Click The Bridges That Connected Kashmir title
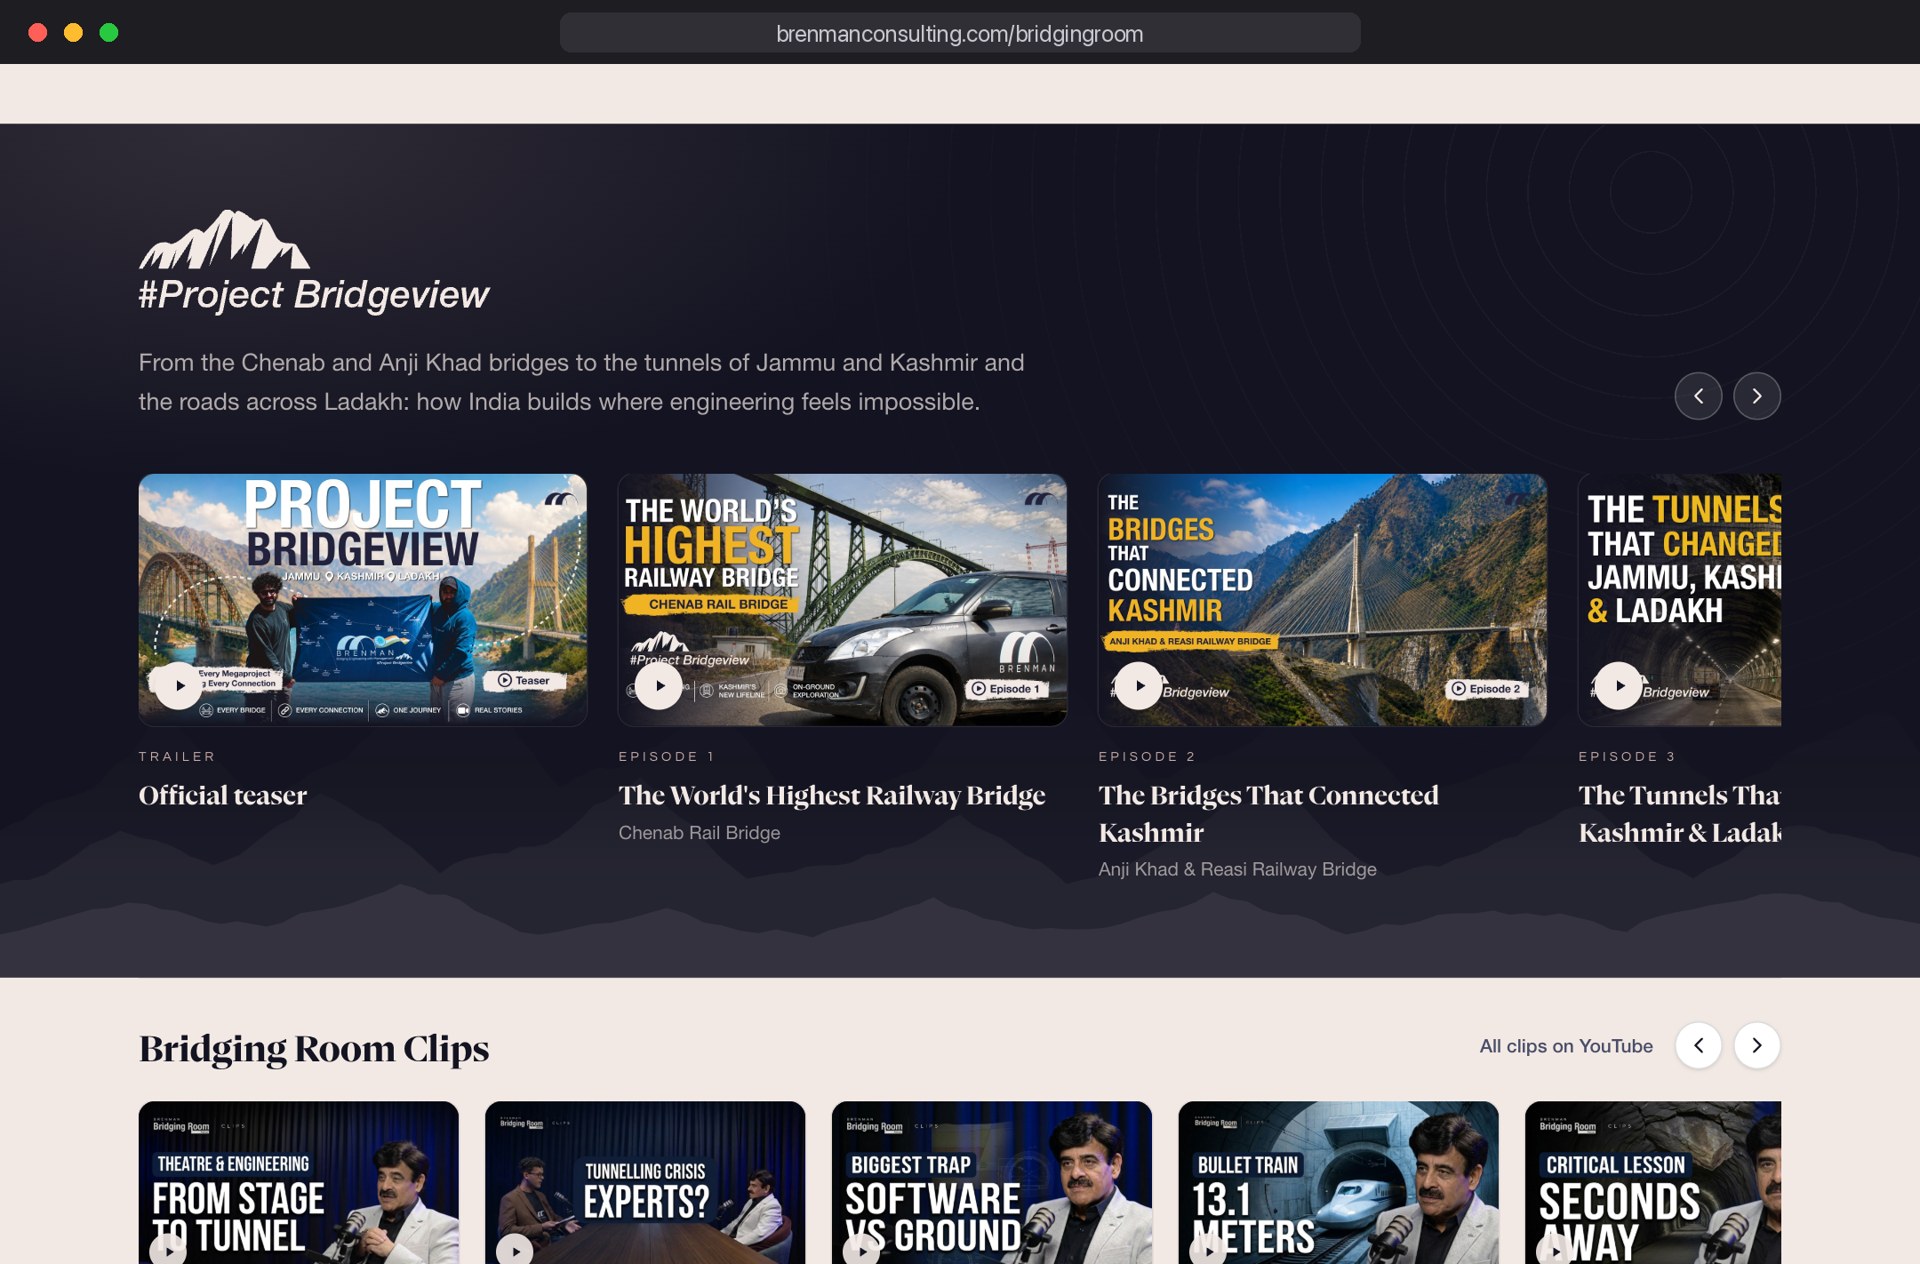 [x=1268, y=814]
